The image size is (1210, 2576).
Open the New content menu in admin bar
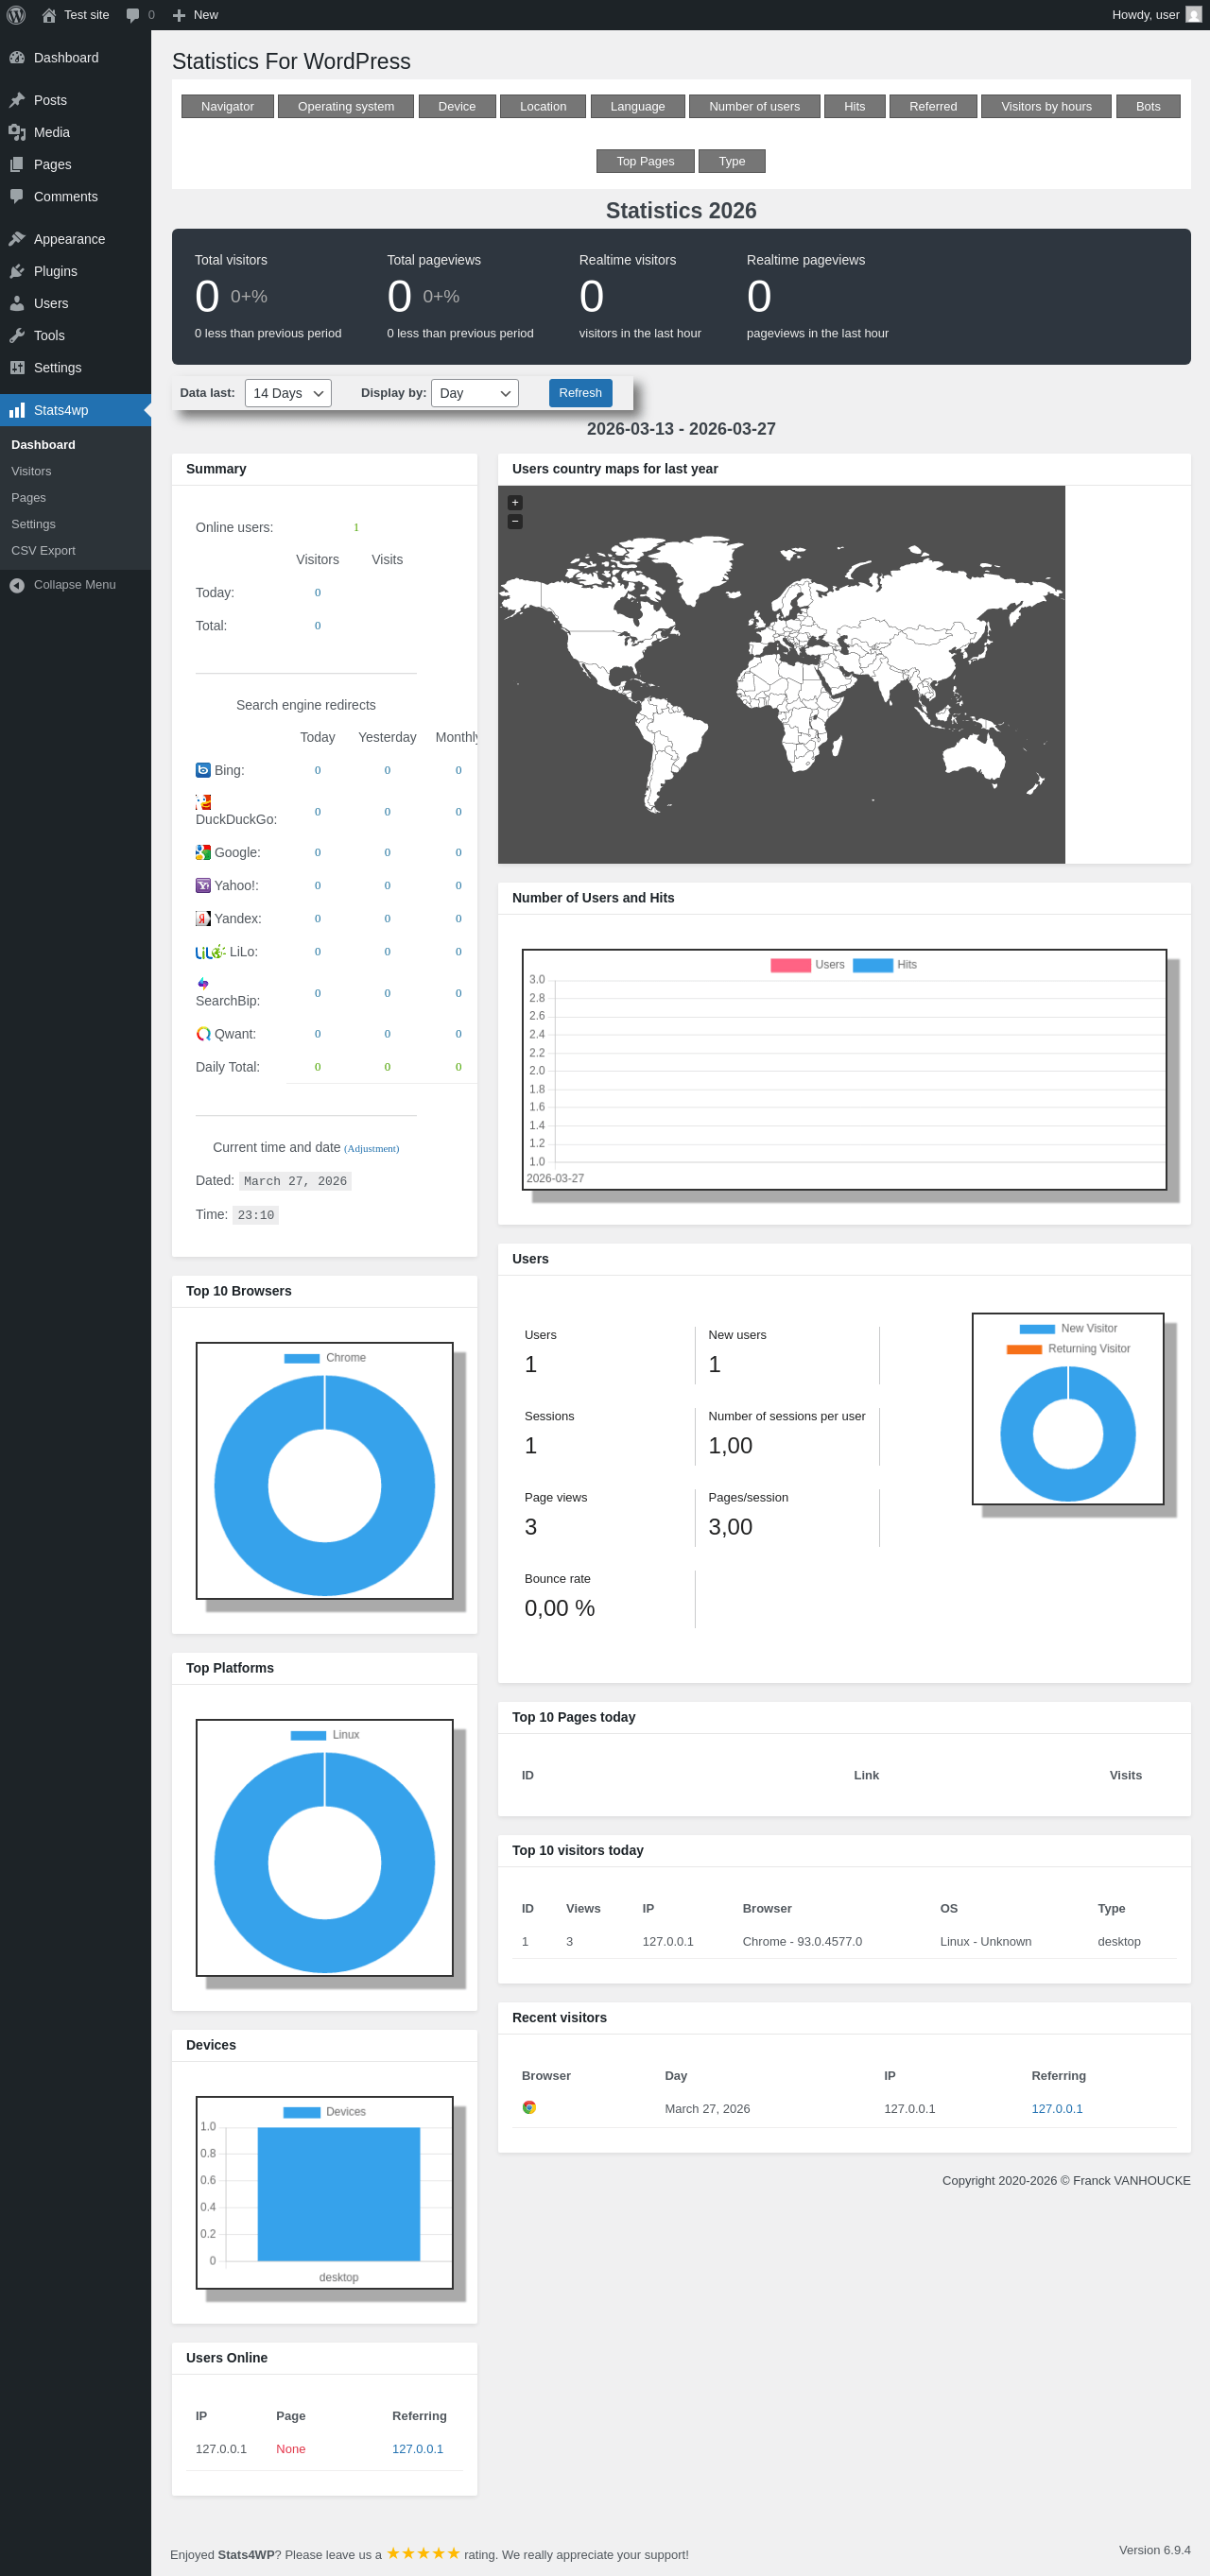[x=195, y=15]
